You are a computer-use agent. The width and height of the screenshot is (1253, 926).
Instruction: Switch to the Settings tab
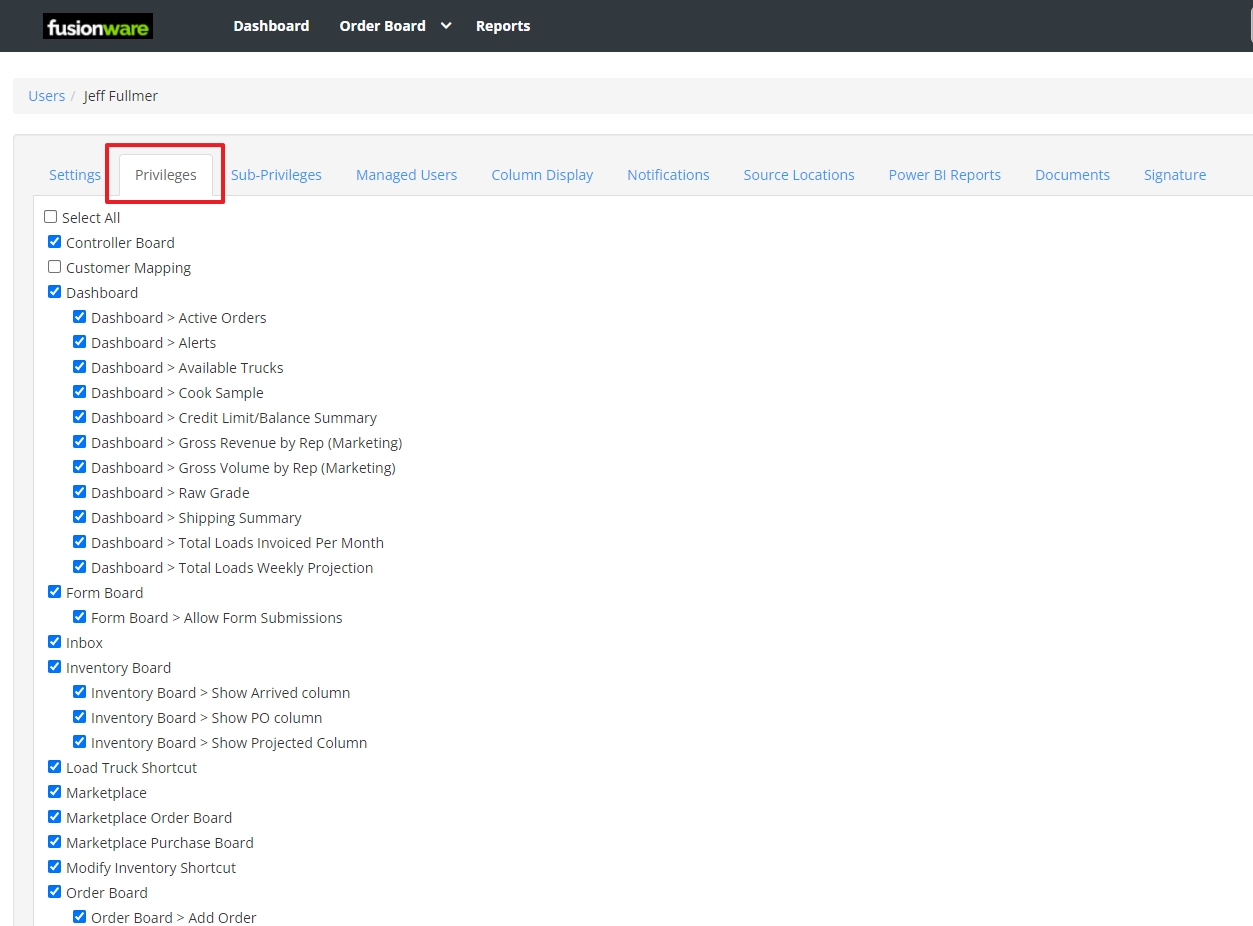[74, 174]
